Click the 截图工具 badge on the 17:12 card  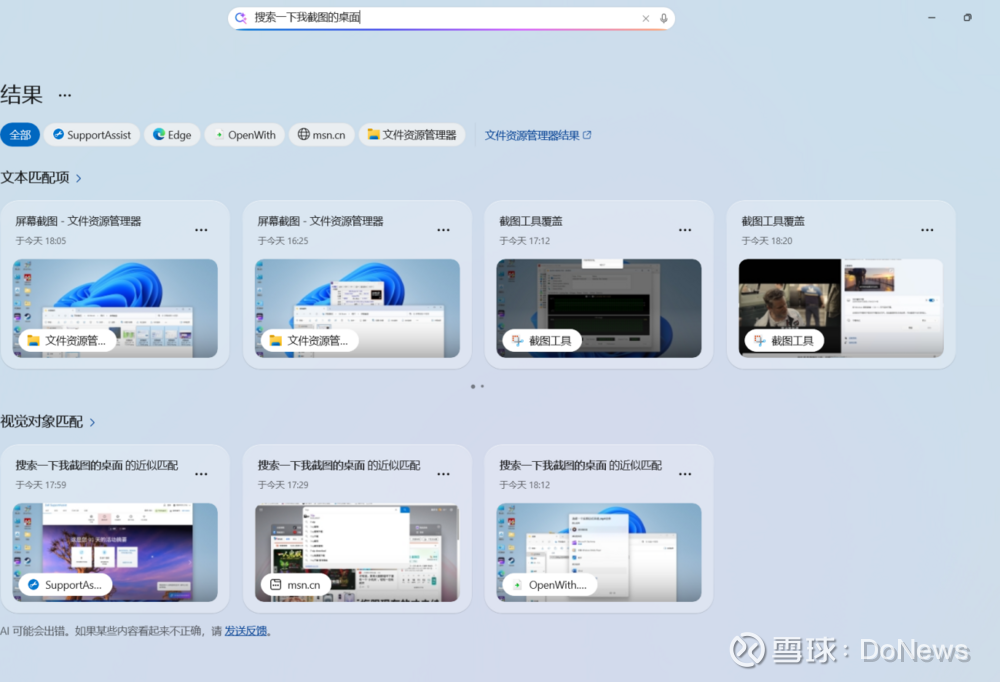pos(541,341)
